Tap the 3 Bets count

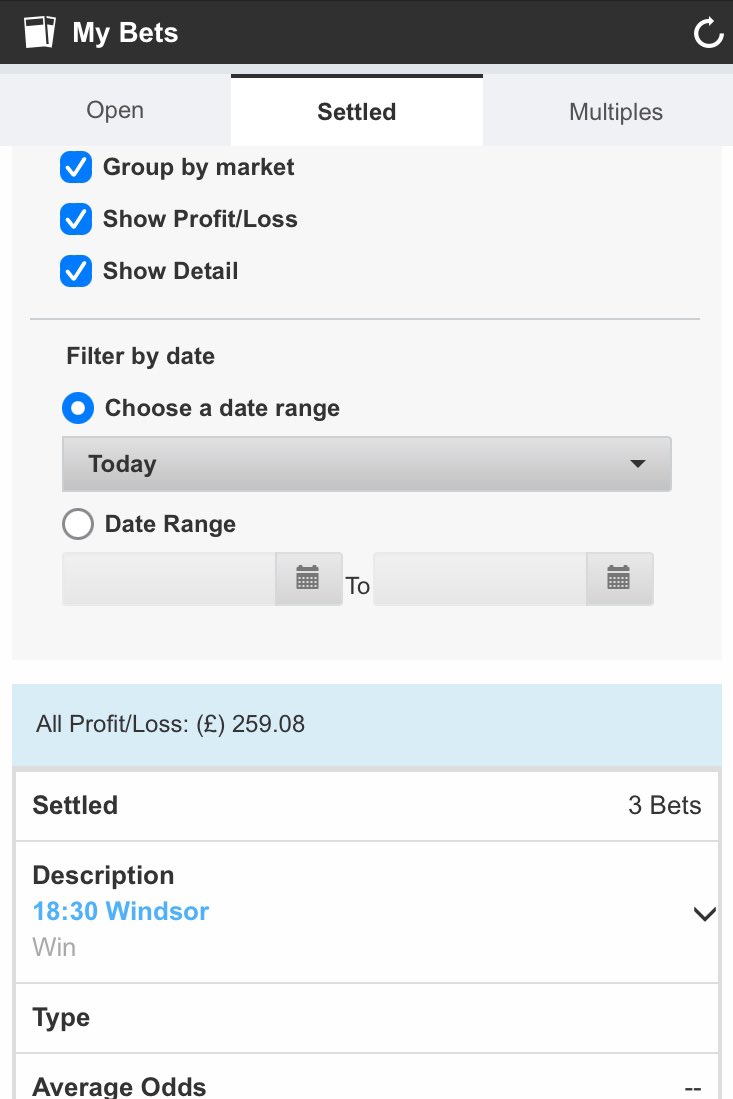click(x=664, y=805)
